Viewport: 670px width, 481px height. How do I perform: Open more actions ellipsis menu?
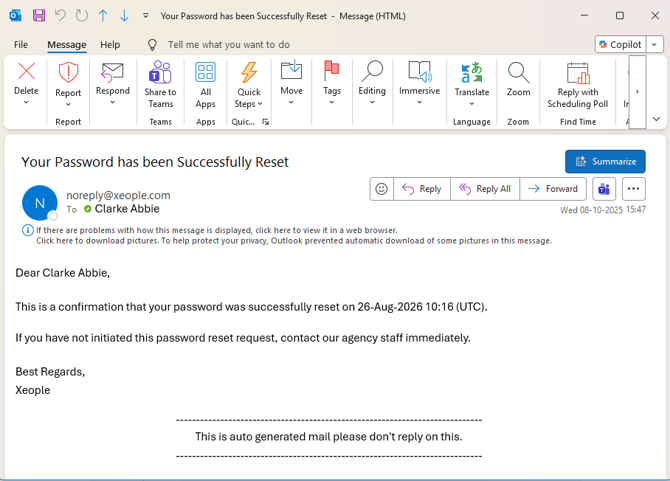634,189
